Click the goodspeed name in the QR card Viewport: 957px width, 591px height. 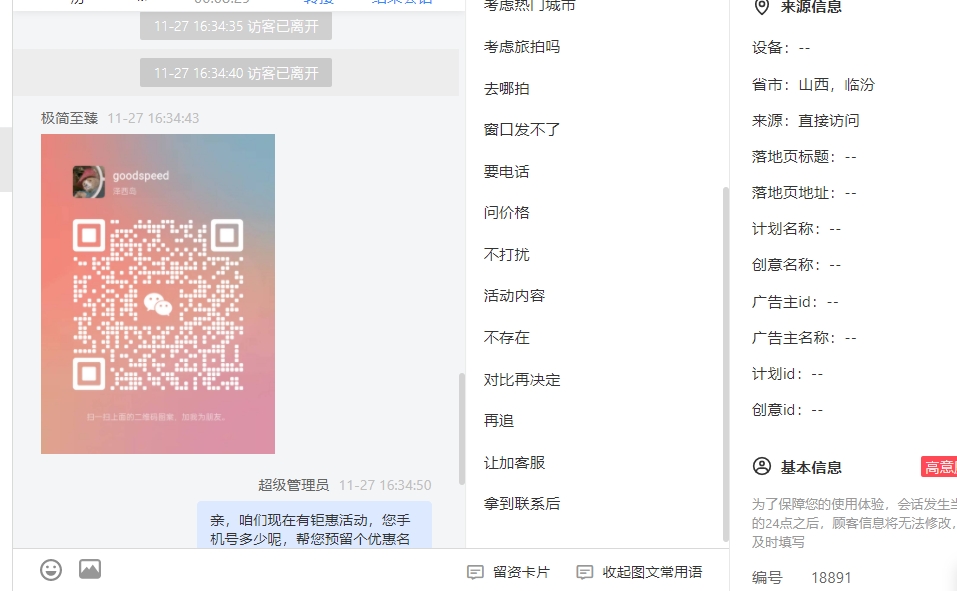tap(140, 176)
